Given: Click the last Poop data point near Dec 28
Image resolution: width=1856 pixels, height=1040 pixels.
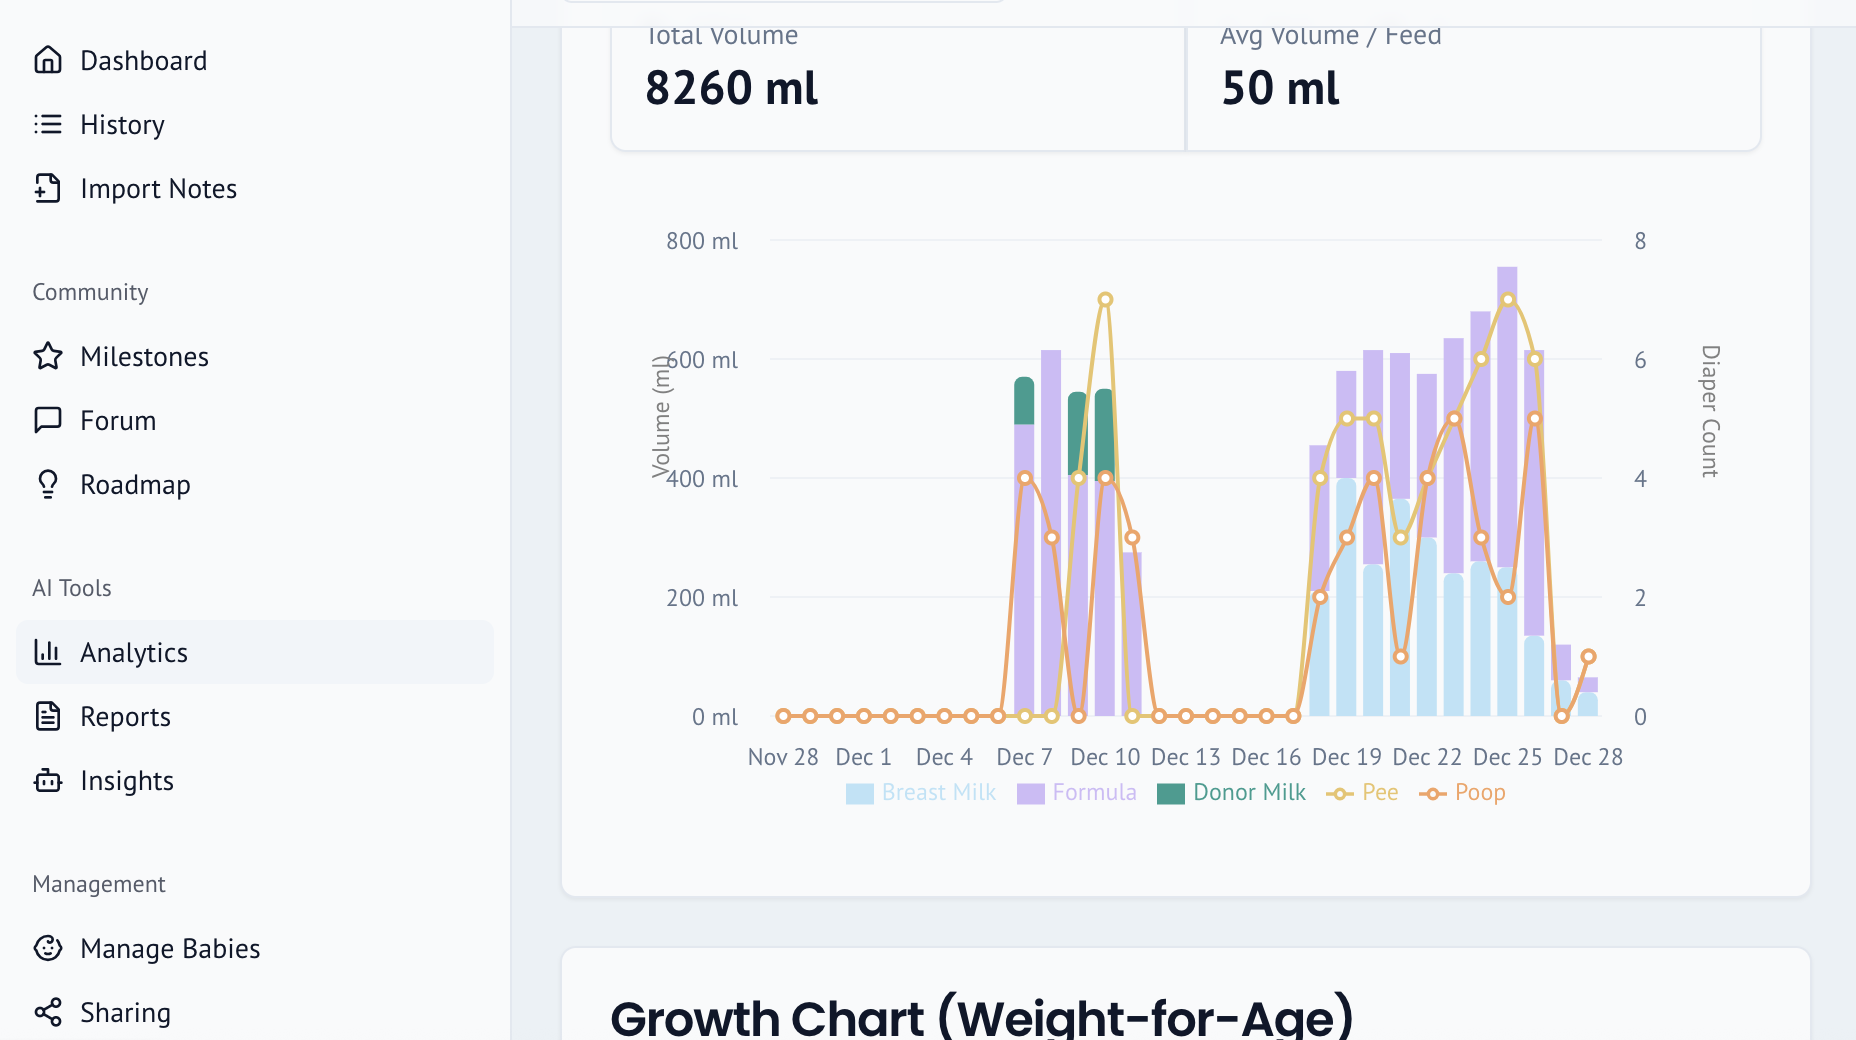Looking at the screenshot, I should pos(1588,657).
